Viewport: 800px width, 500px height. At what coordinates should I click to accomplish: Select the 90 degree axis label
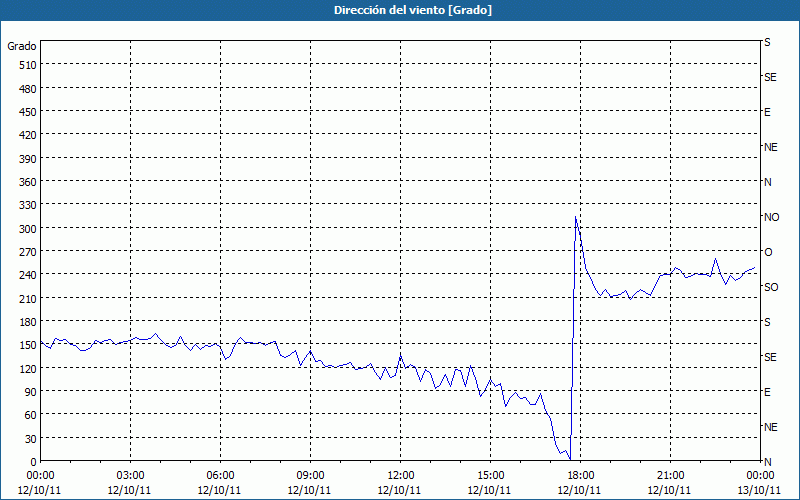(x=31, y=391)
